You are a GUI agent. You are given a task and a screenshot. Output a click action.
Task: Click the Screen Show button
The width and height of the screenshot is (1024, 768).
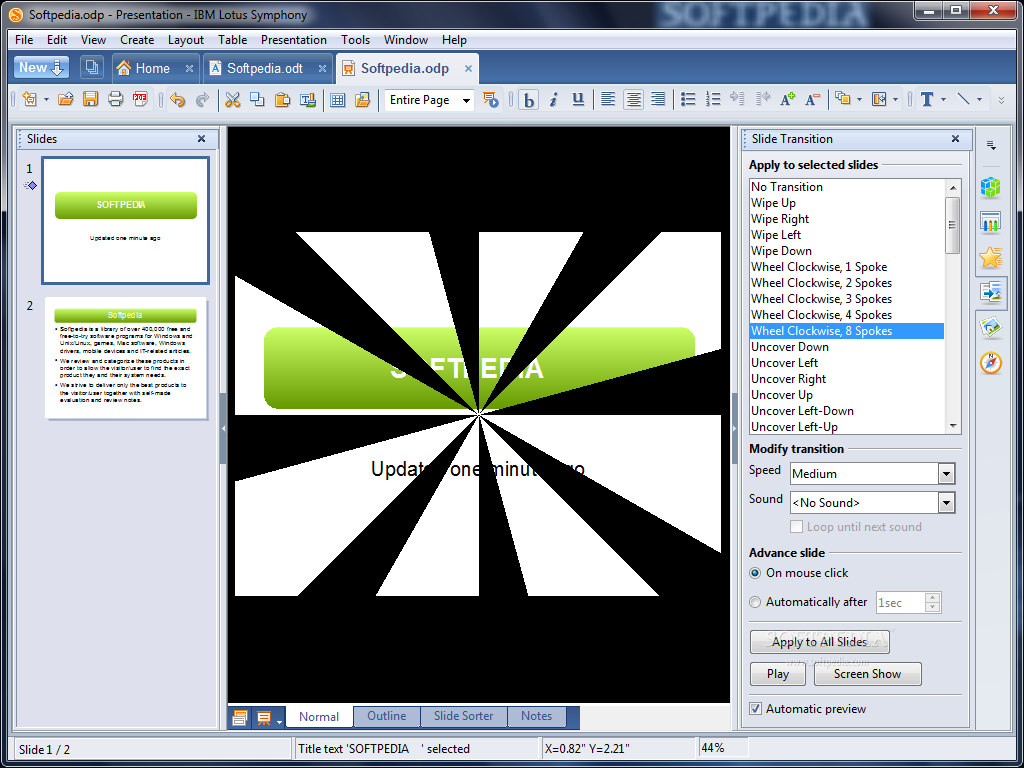click(x=867, y=674)
